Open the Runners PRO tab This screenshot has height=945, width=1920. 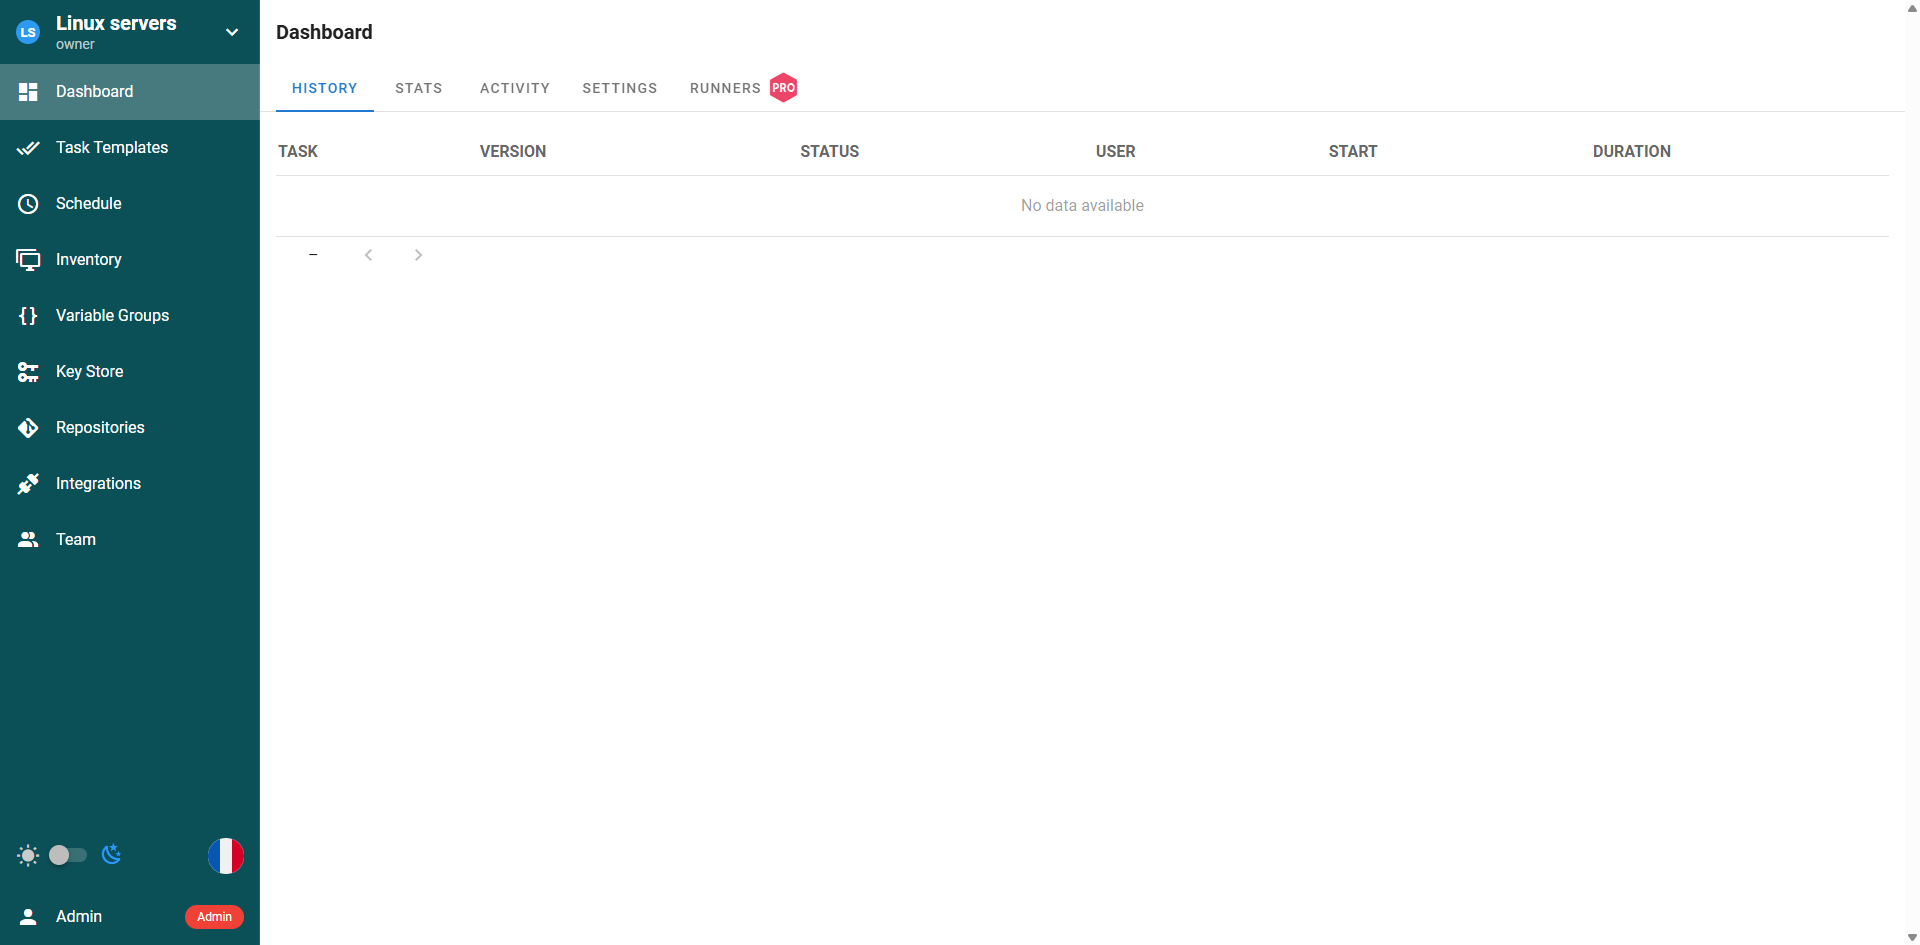tap(742, 88)
